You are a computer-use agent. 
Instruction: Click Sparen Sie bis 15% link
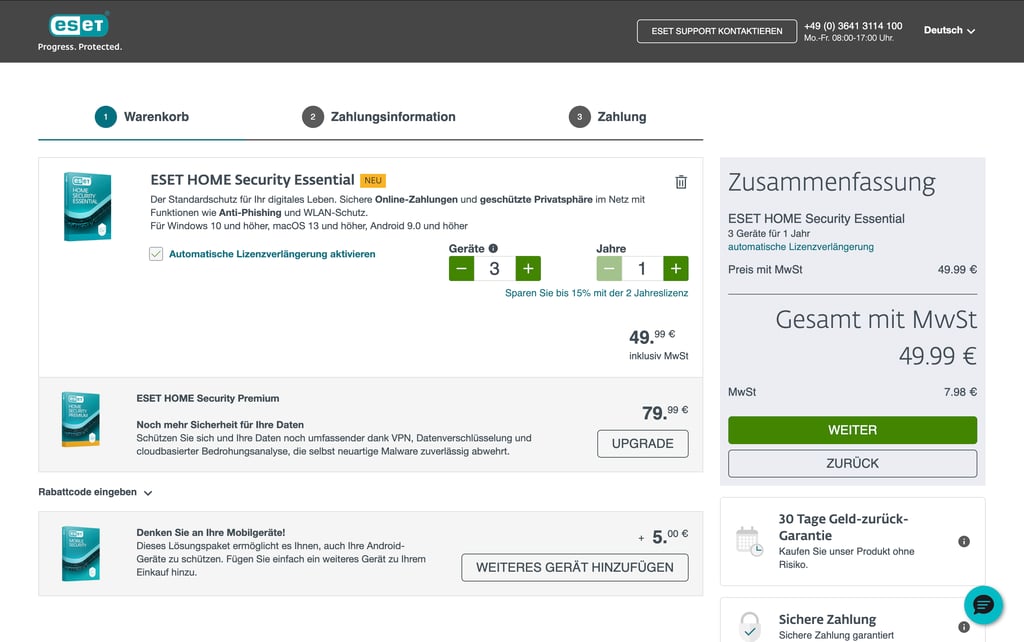[596, 293]
